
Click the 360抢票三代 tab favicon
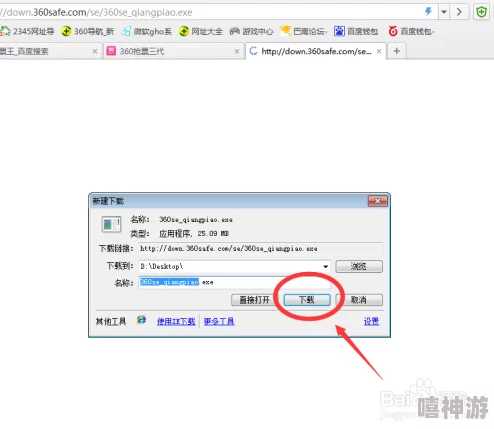(111, 51)
